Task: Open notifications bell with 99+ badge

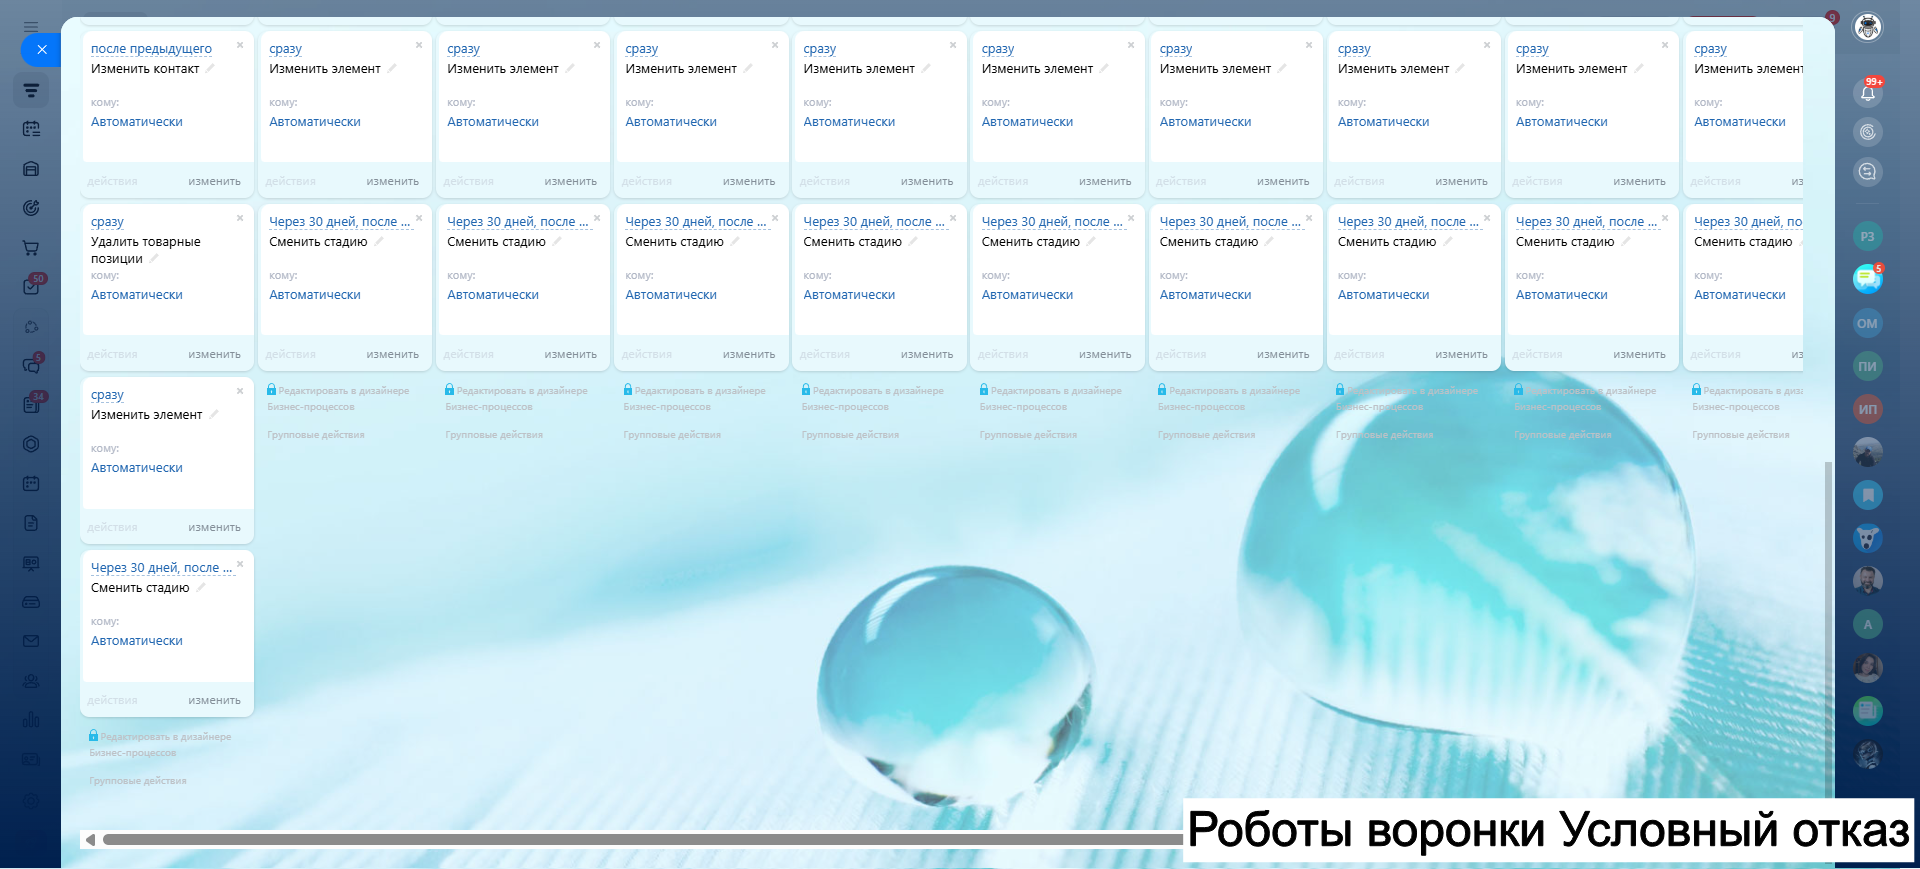Action: coord(1867,92)
